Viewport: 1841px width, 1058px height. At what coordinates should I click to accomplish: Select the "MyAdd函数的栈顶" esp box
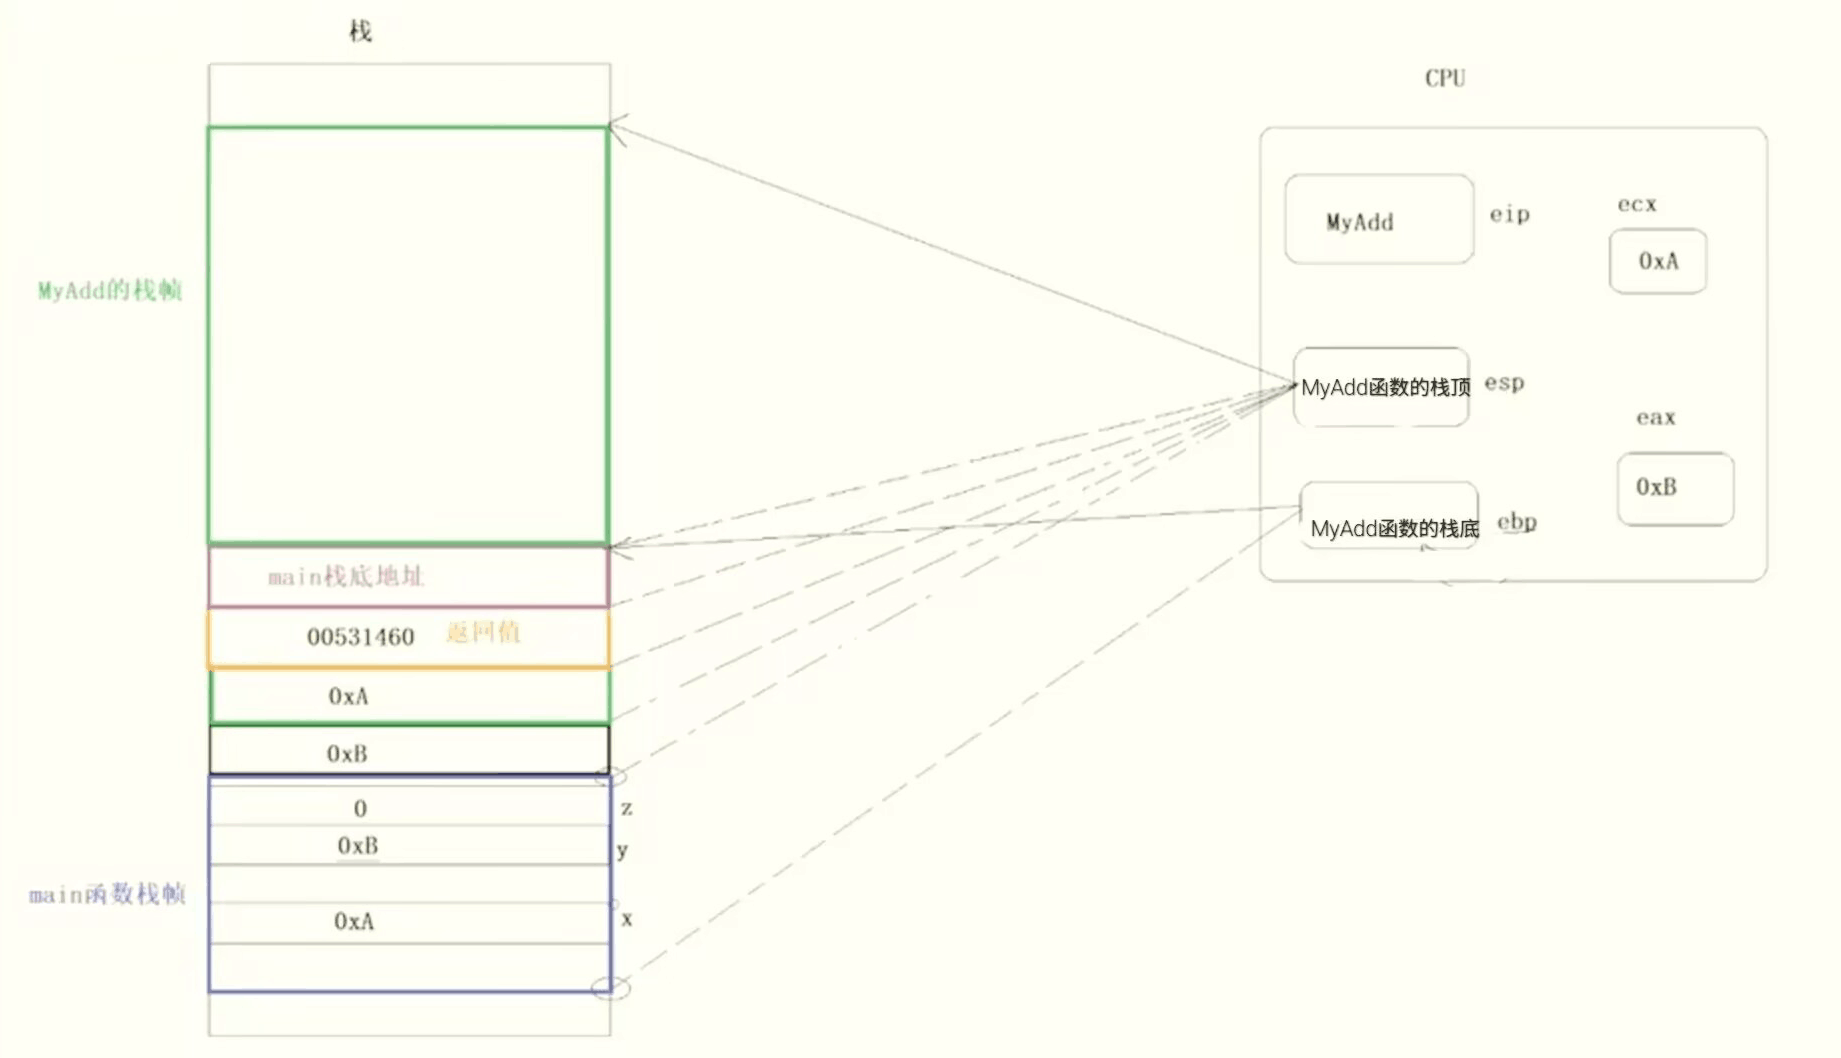(x=1381, y=387)
